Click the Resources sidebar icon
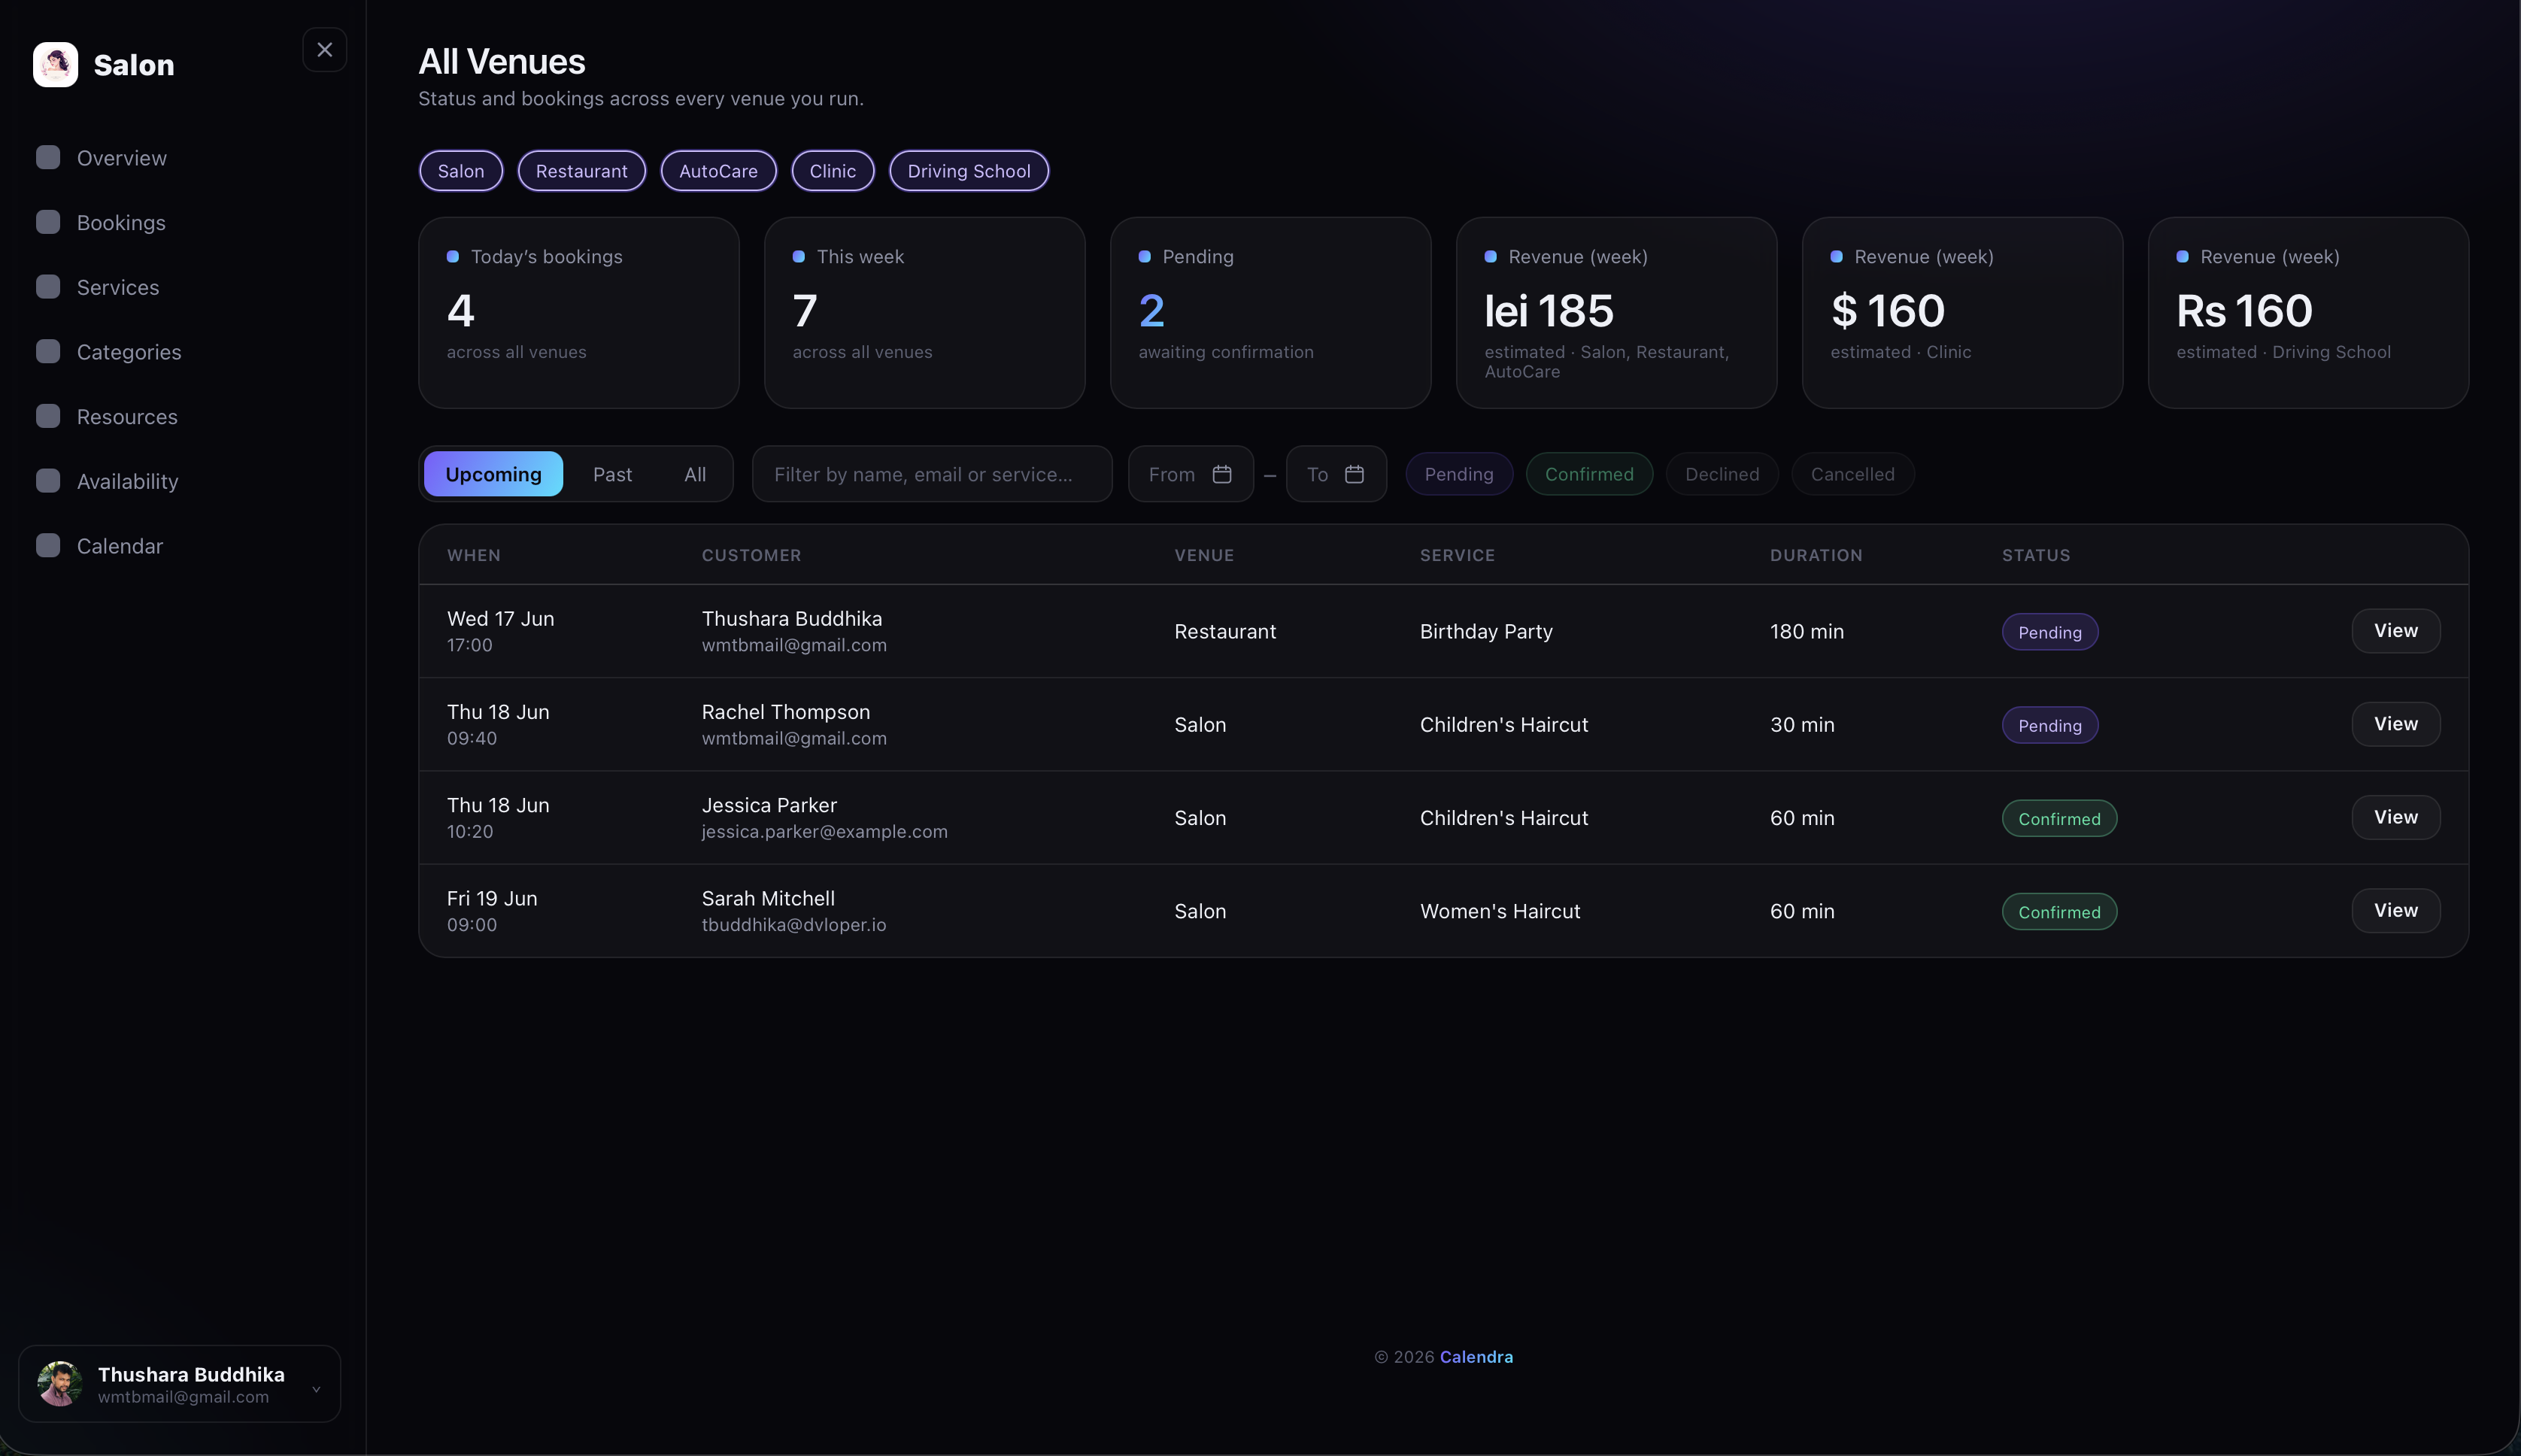The height and width of the screenshot is (1456, 2521). (48, 416)
